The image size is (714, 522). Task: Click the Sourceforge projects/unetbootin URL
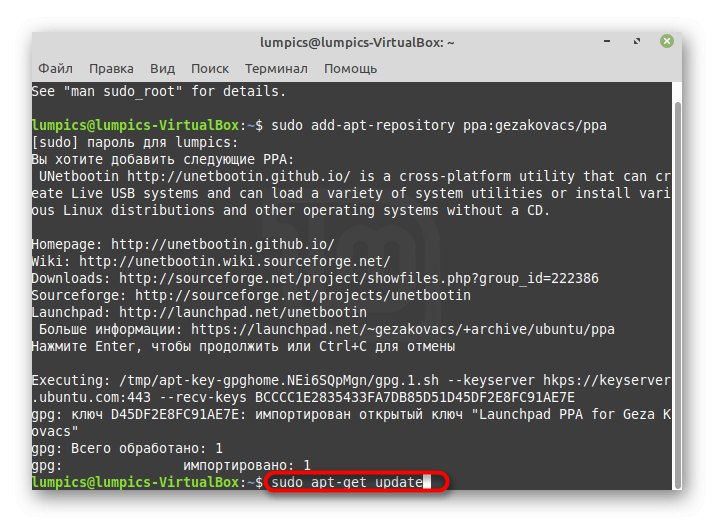tap(303, 295)
